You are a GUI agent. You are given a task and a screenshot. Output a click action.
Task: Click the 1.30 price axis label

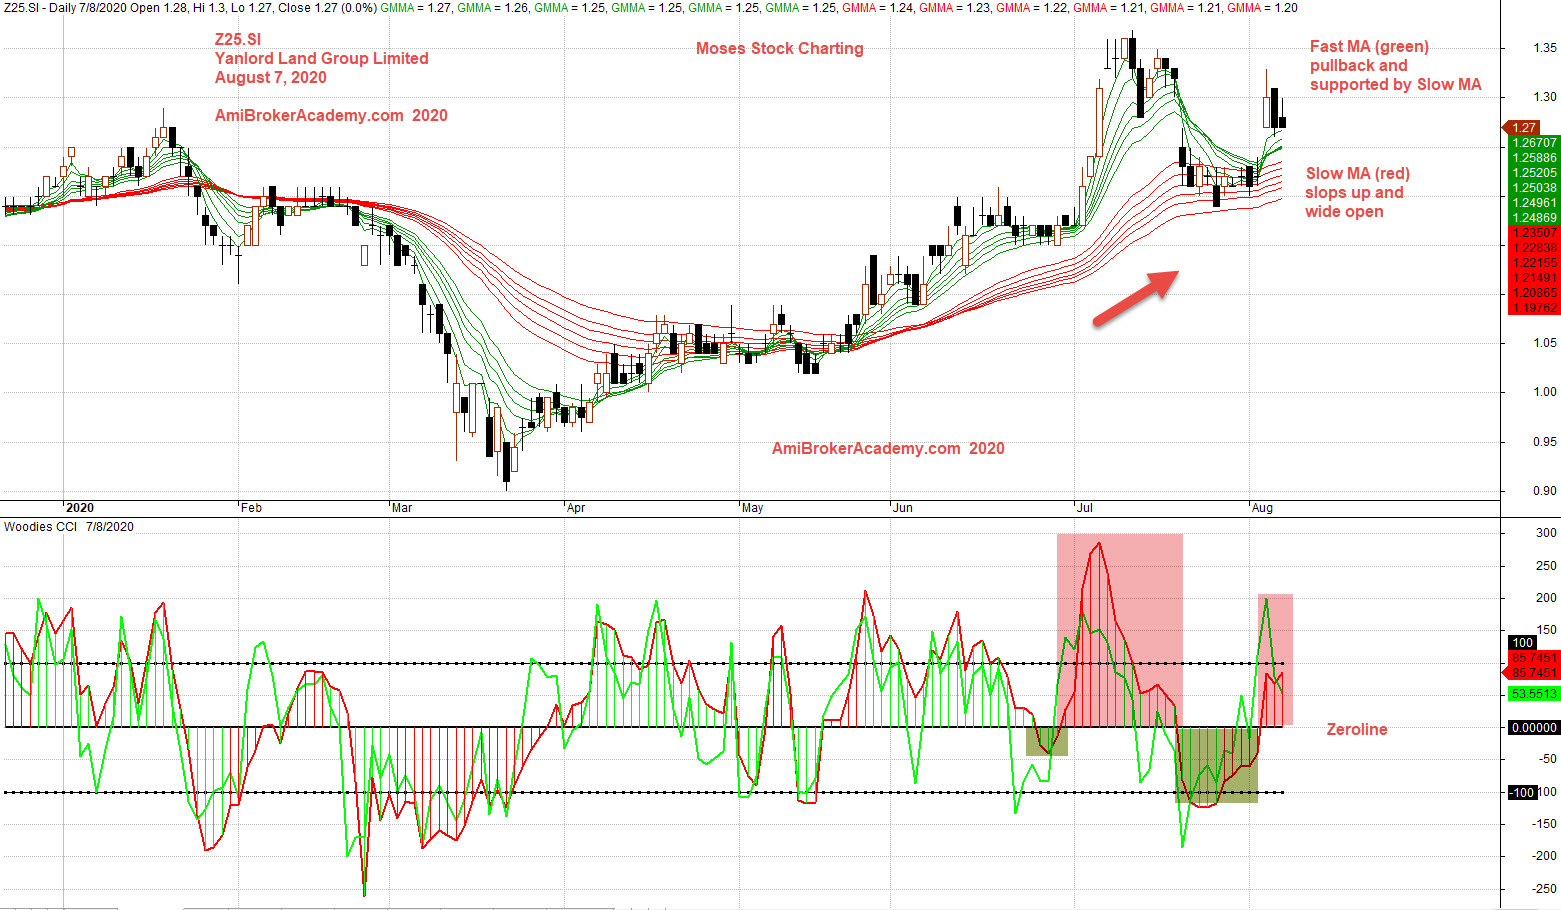click(x=1544, y=97)
